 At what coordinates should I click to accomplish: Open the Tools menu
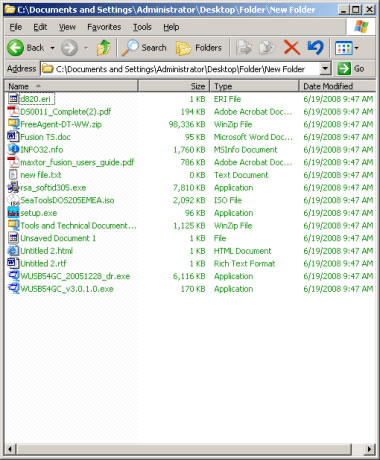(142, 27)
